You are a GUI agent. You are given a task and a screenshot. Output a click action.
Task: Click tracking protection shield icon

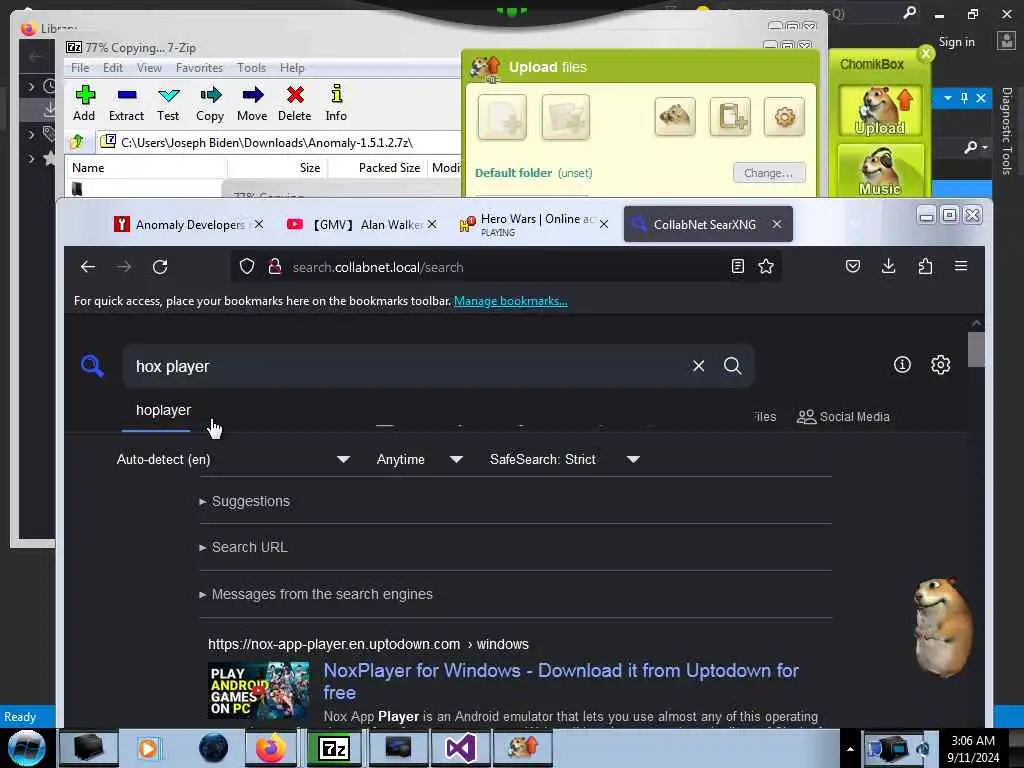(x=247, y=266)
